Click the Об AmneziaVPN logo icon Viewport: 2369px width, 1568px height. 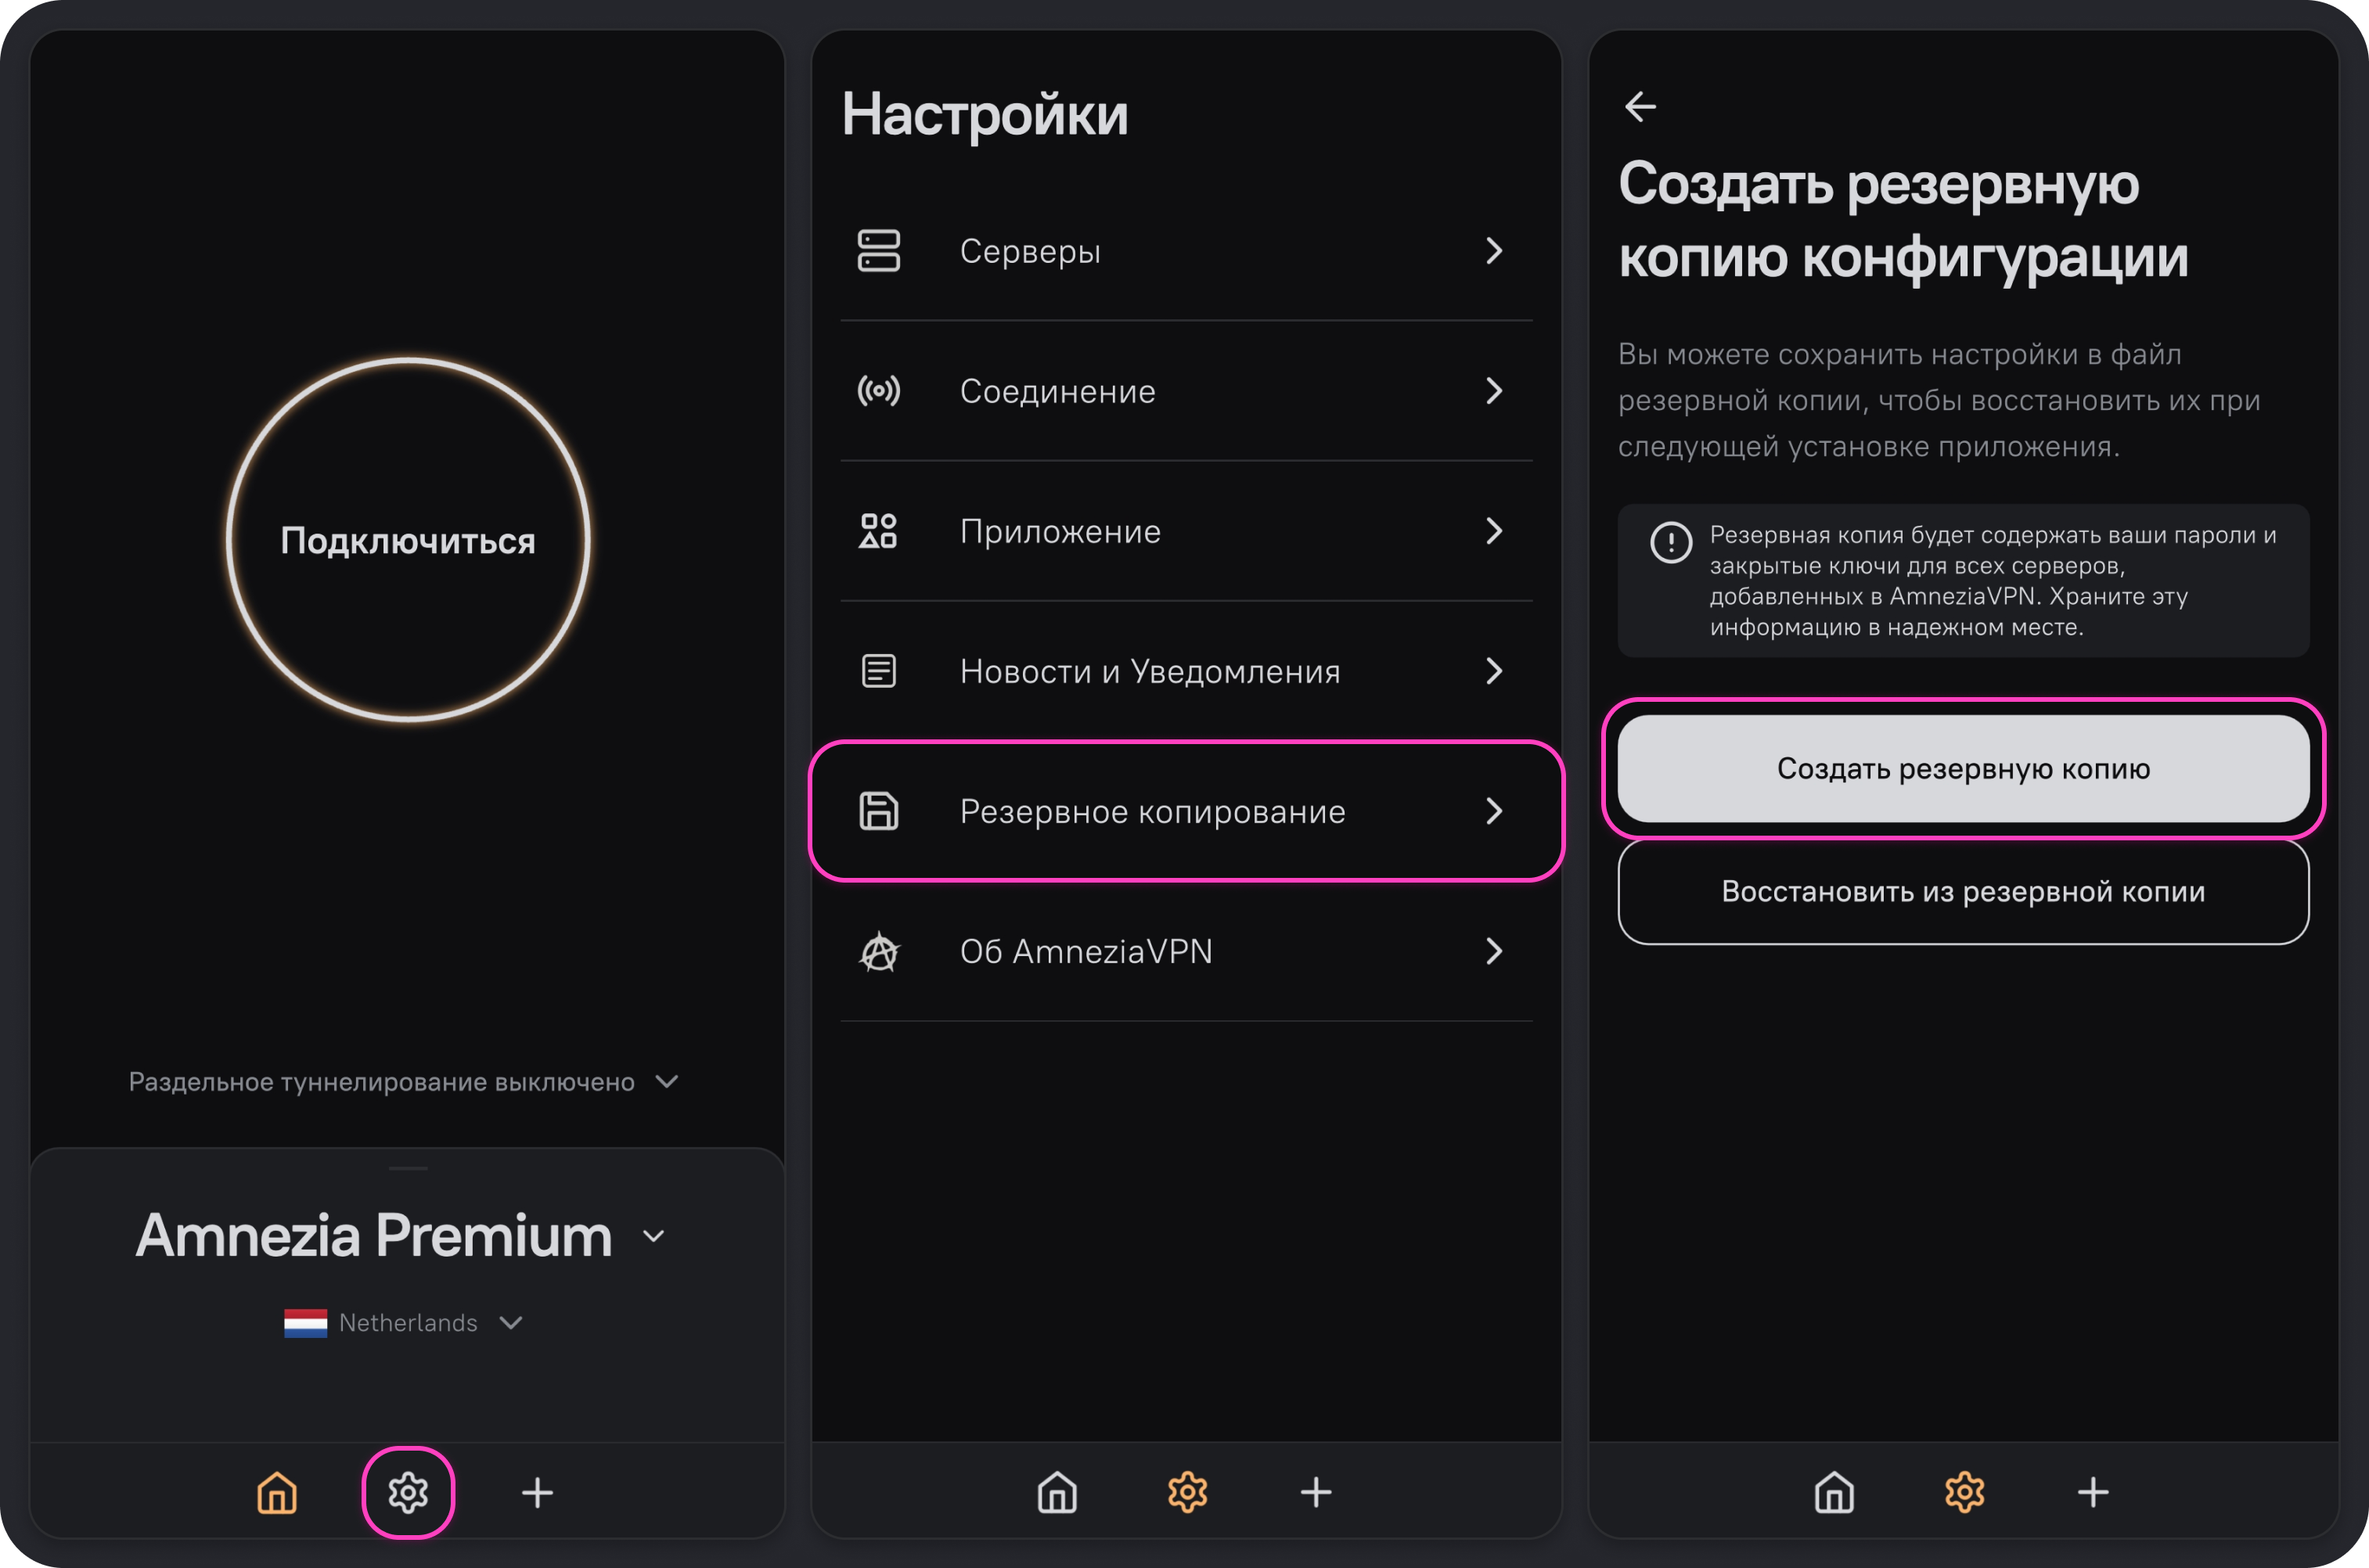pos(879,951)
